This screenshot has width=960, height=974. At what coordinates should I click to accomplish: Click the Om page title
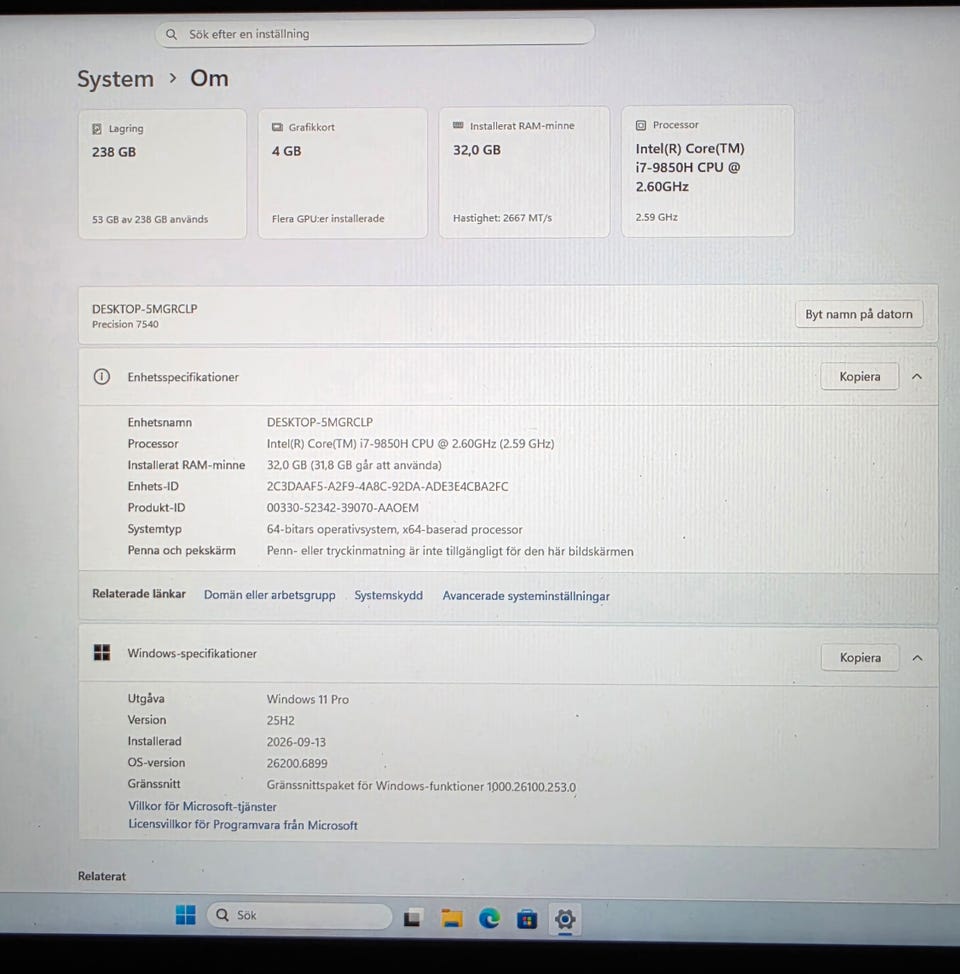209,78
